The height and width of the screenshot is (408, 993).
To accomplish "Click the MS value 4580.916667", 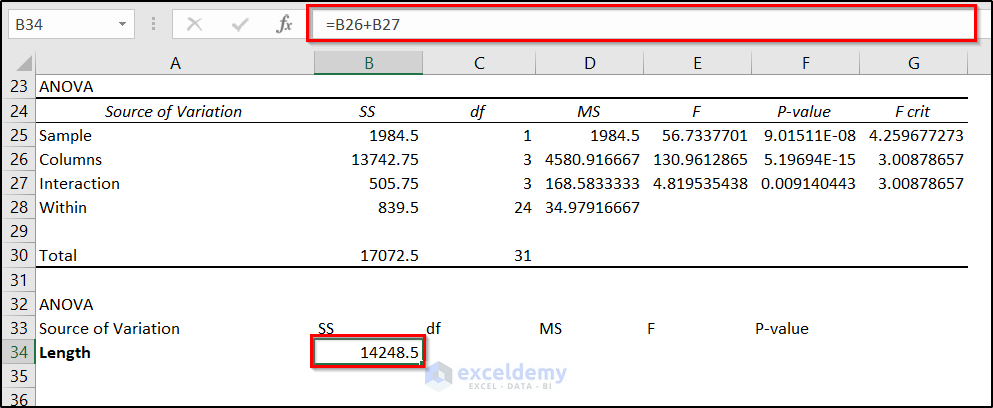I will point(592,160).
